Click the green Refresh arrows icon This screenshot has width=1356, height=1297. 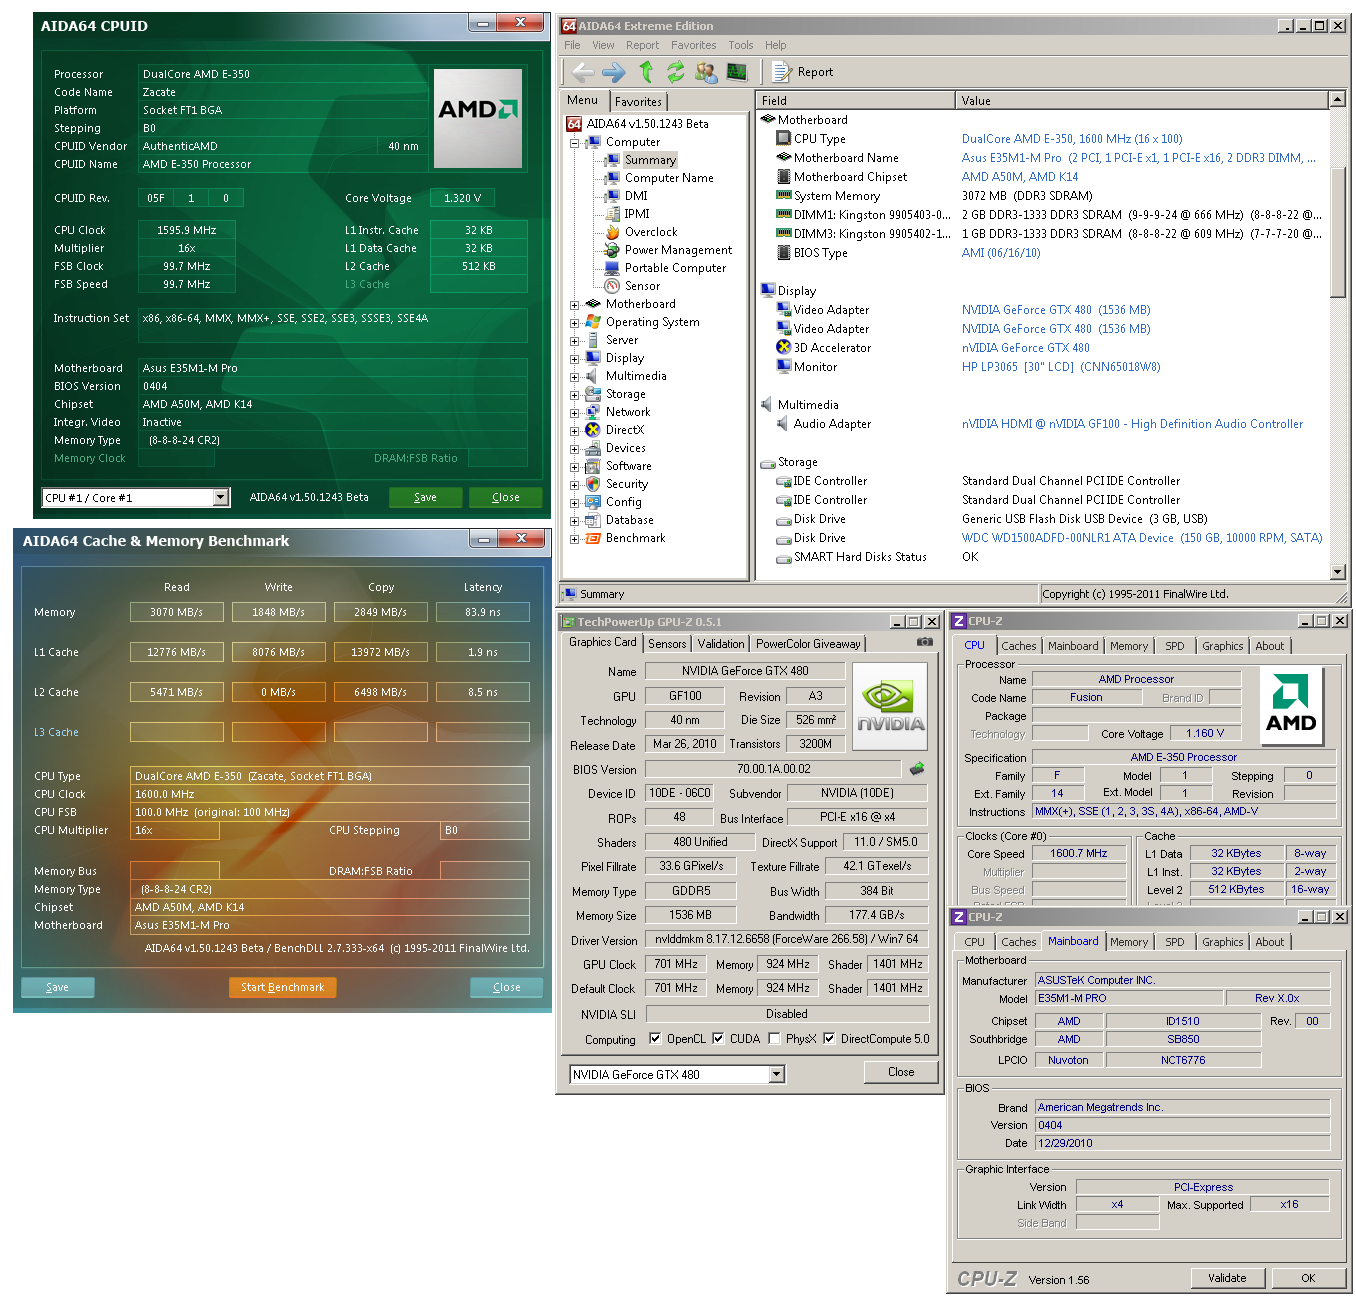click(676, 72)
